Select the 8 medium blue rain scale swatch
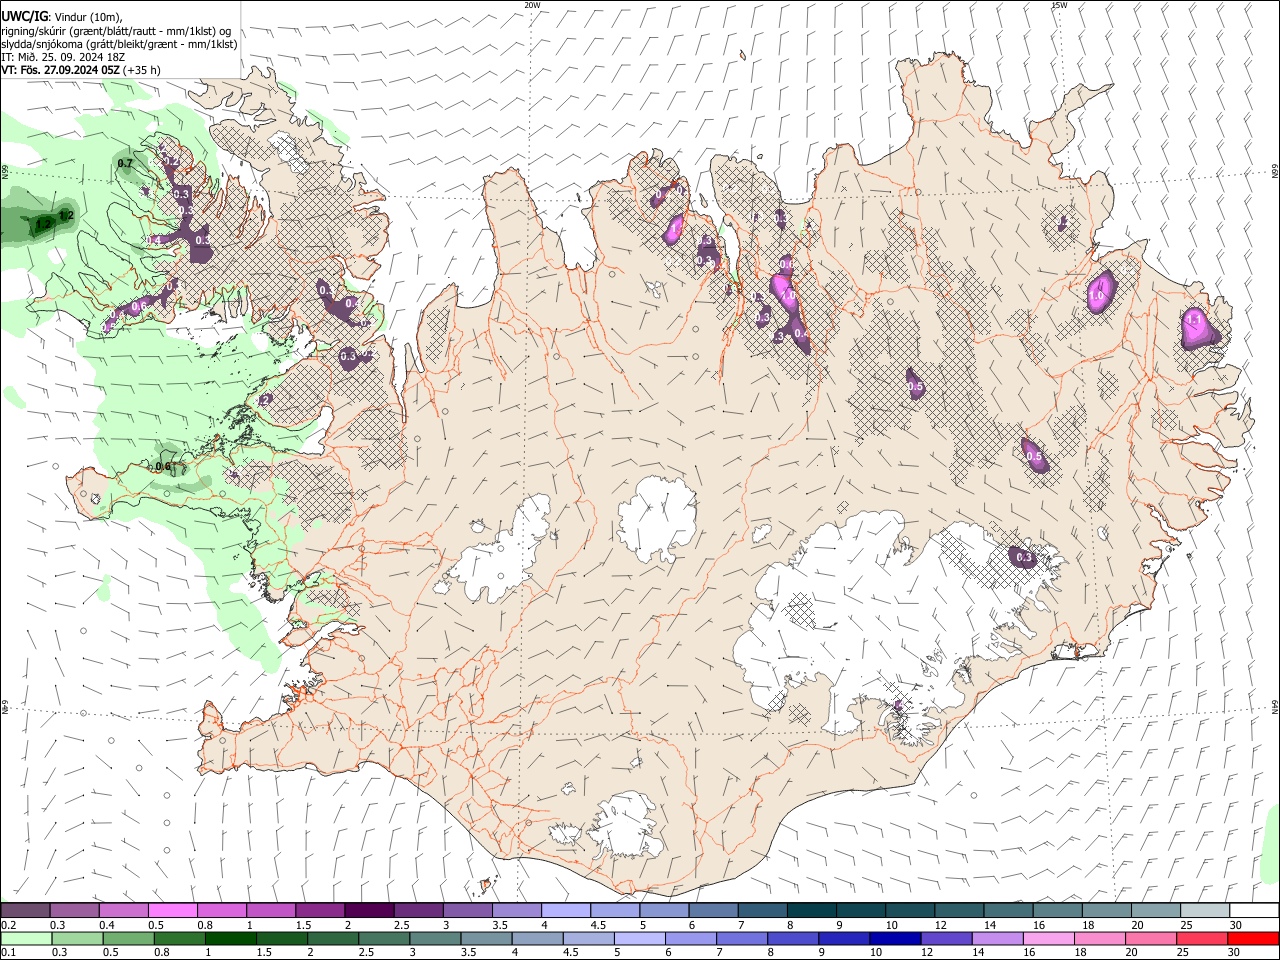This screenshot has height=960, width=1280. pyautogui.click(x=792, y=938)
